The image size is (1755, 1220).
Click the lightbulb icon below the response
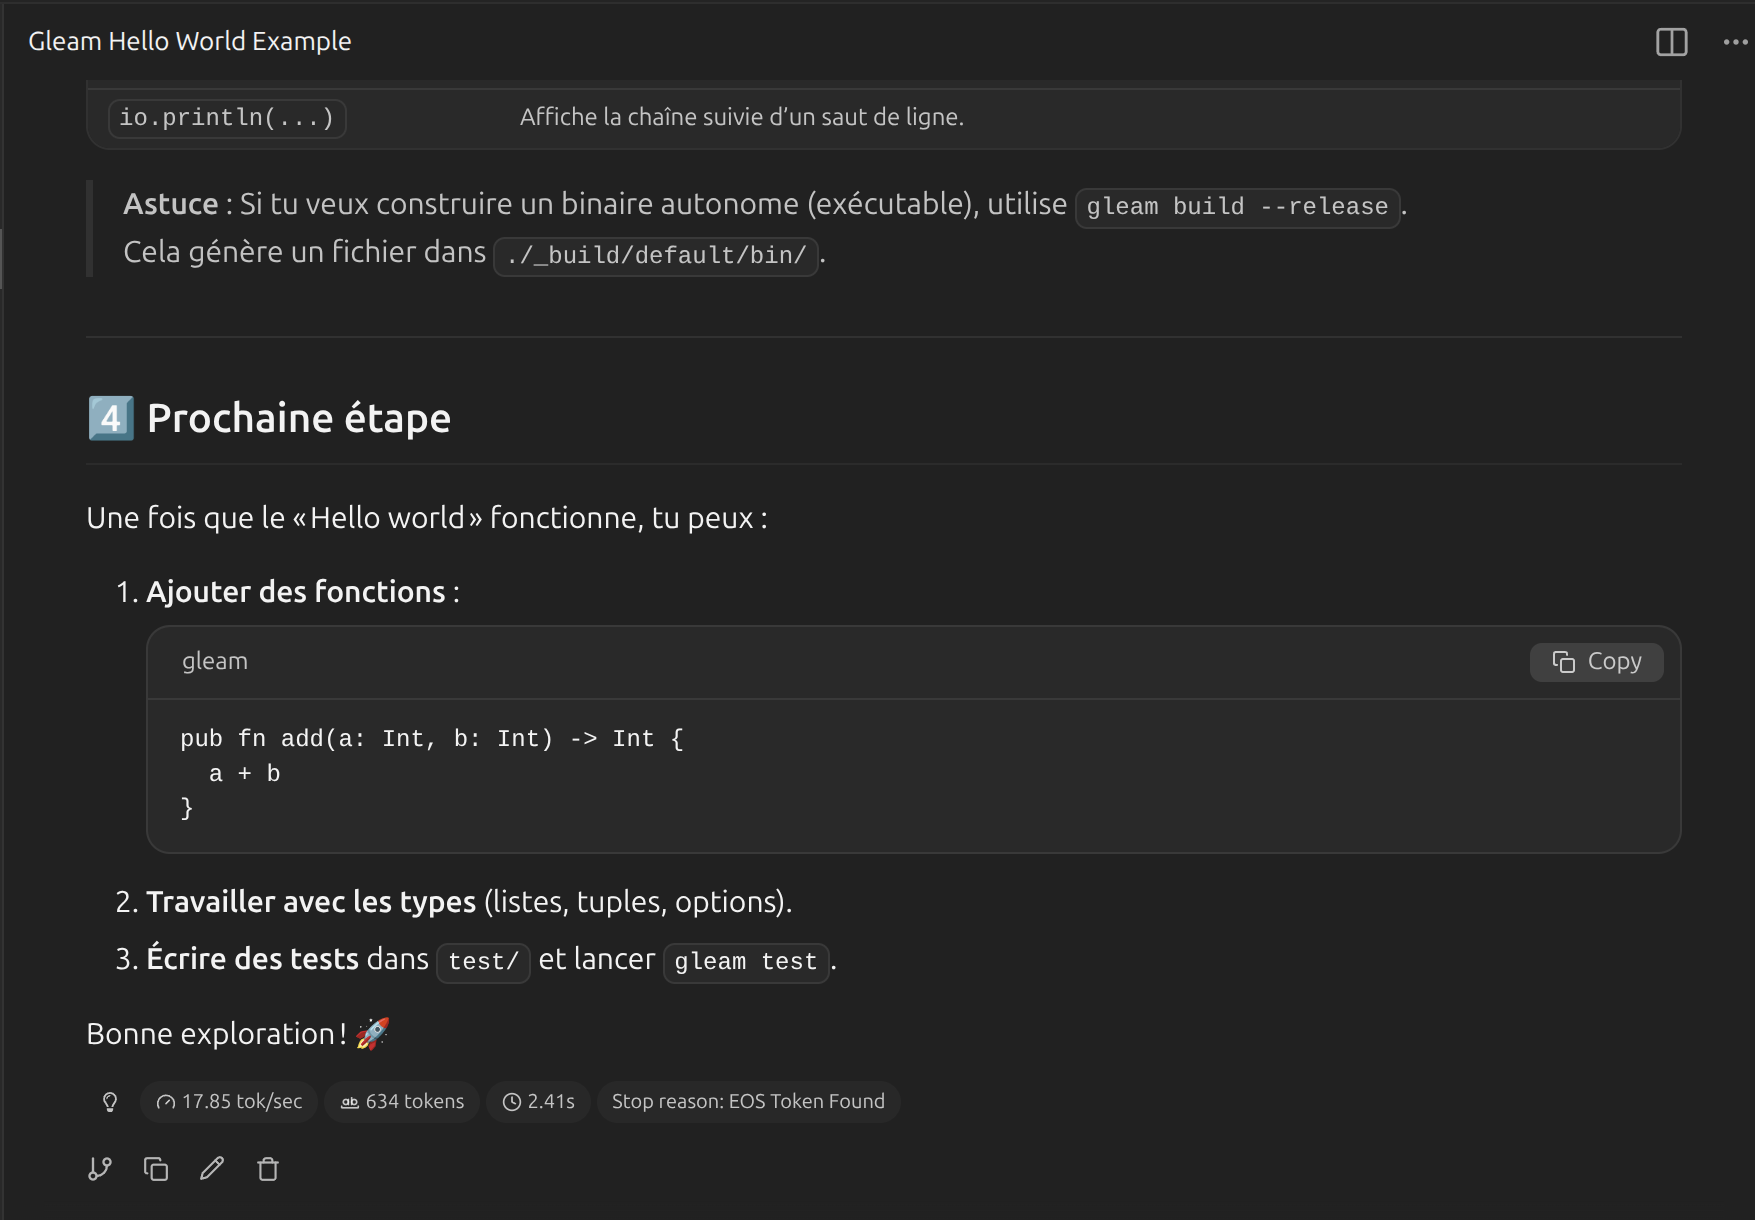(x=110, y=1102)
